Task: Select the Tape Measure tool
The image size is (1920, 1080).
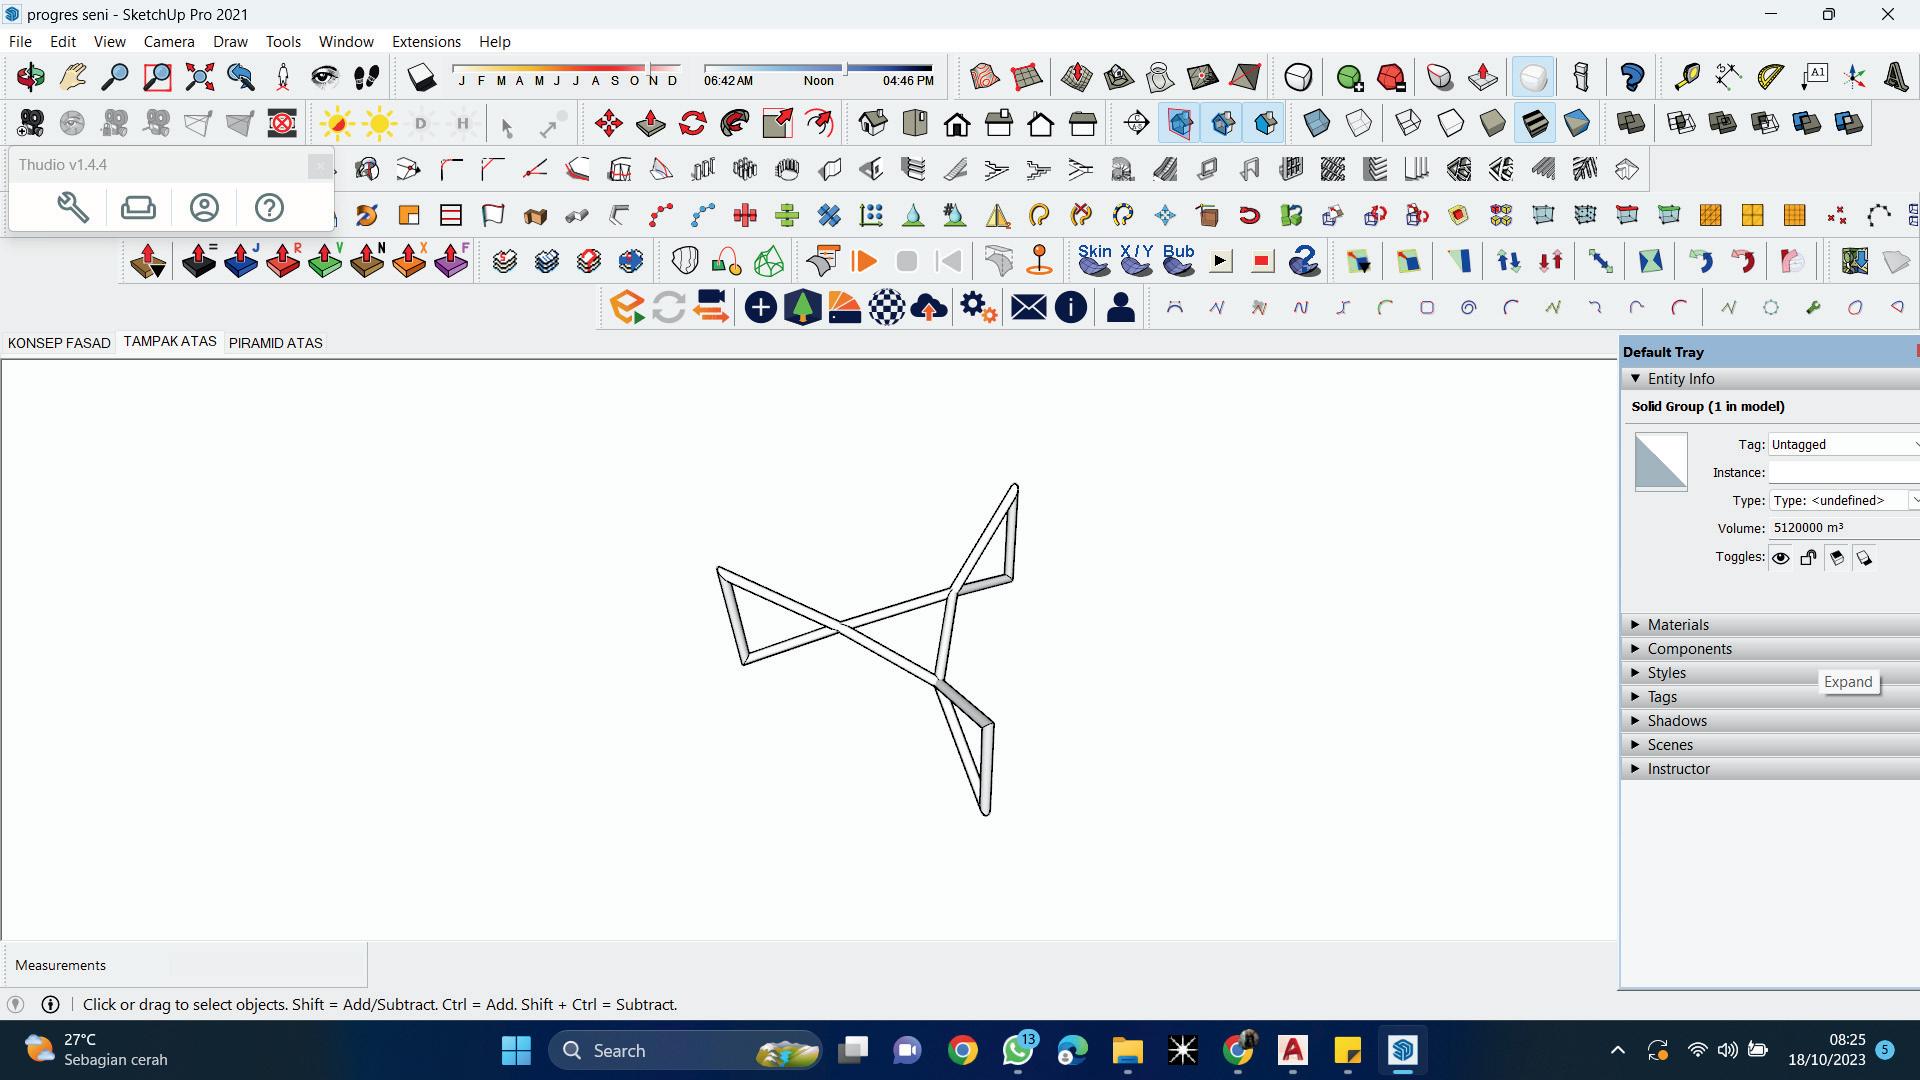Action: (x=1686, y=77)
